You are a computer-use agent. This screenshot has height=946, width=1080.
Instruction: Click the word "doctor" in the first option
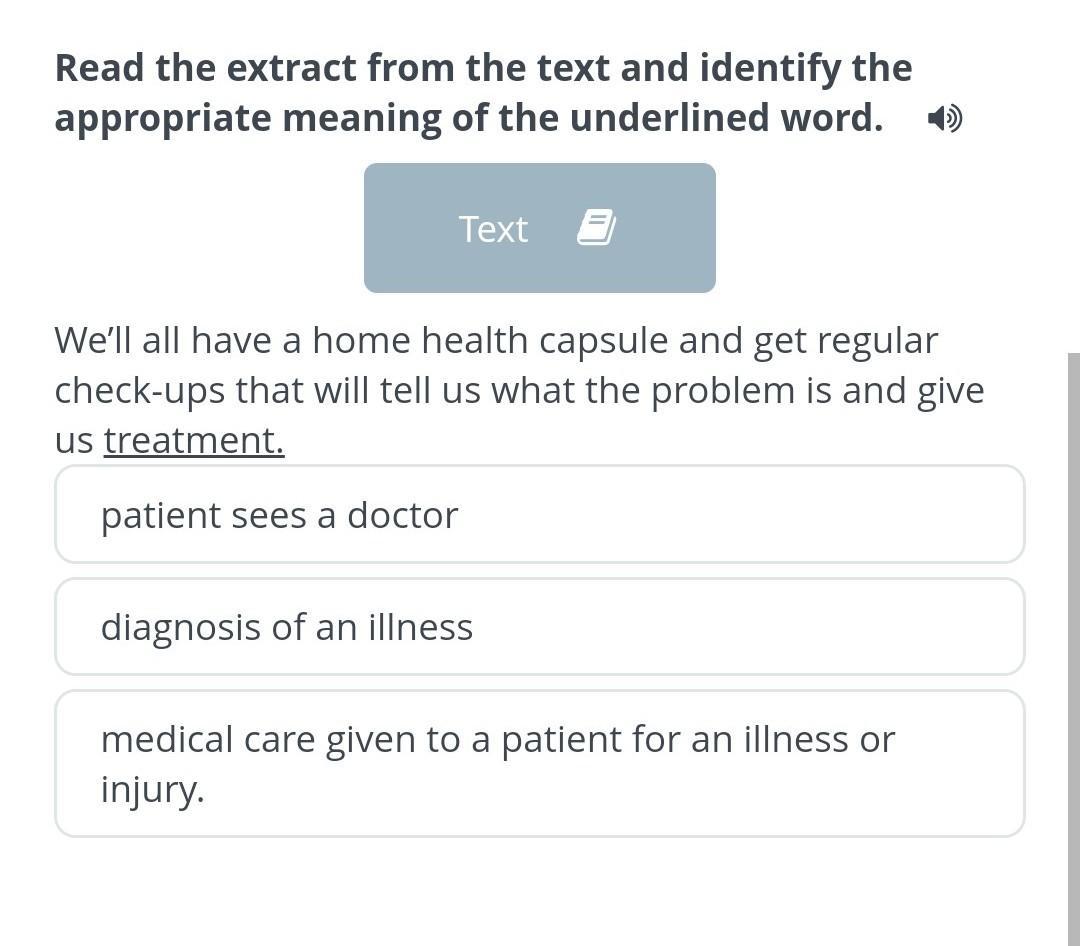402,515
